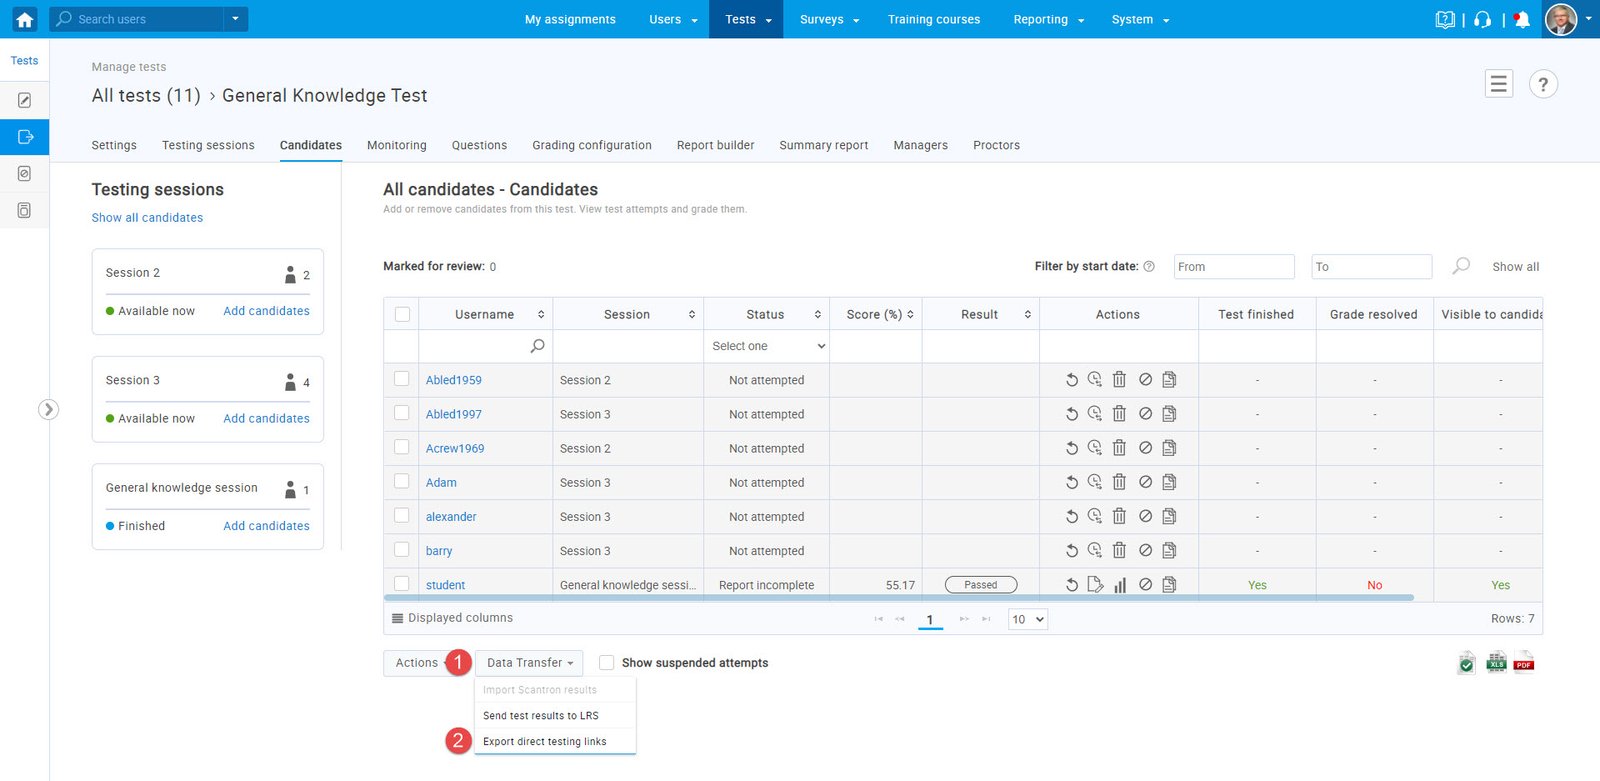Open the hamburger menu icon at top right
Viewport: 1600px width, 781px height.
pyautogui.click(x=1498, y=85)
